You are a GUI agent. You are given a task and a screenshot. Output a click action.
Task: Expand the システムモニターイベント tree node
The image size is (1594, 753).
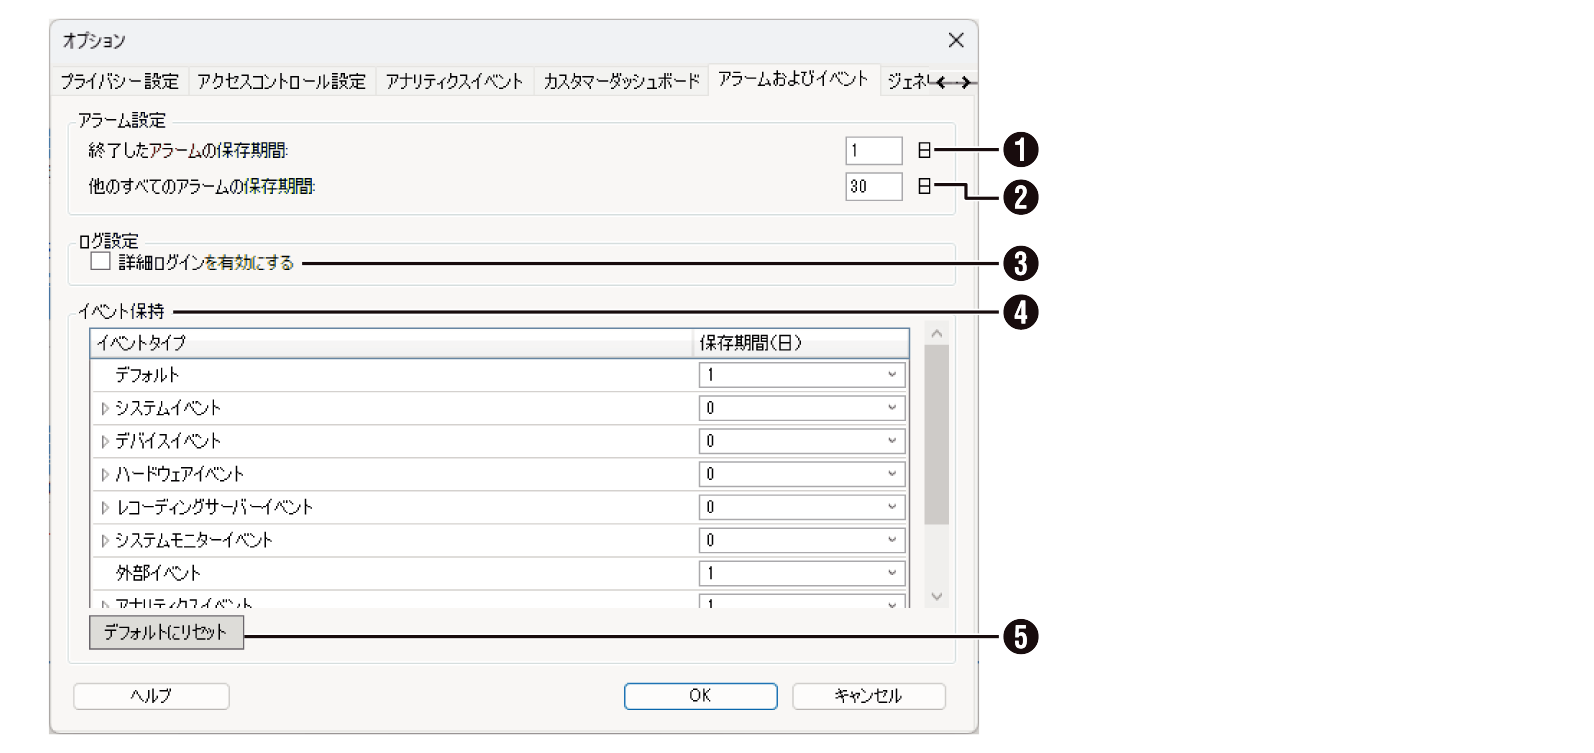coord(105,540)
